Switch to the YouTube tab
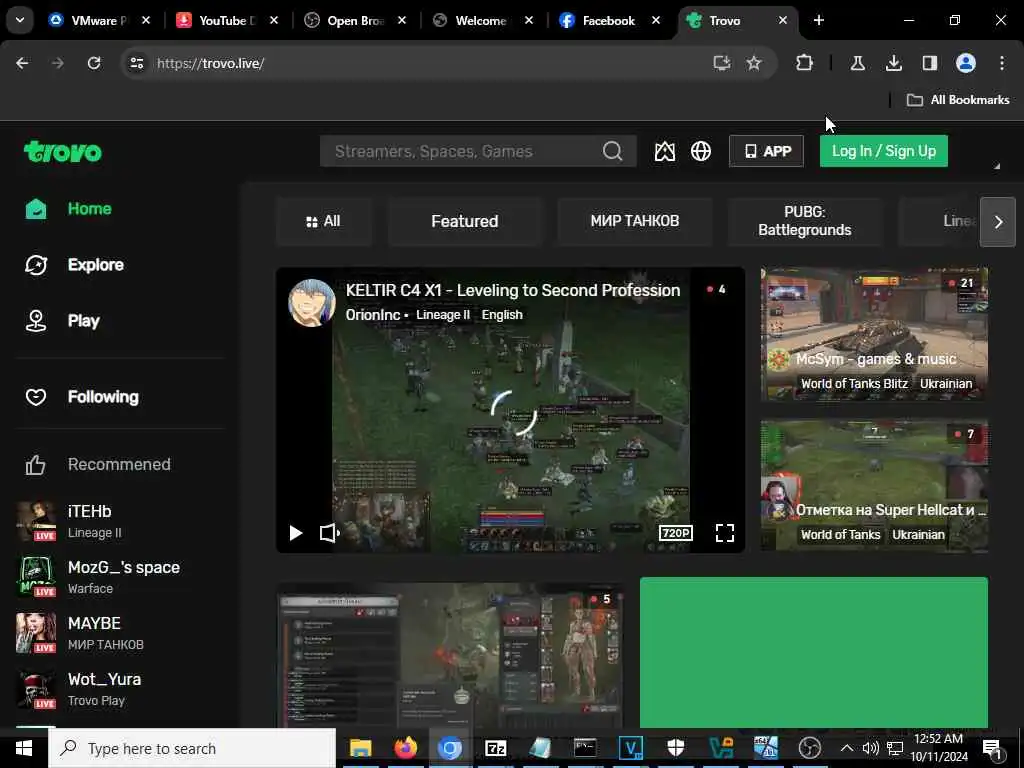This screenshot has width=1024, height=768. click(x=227, y=21)
